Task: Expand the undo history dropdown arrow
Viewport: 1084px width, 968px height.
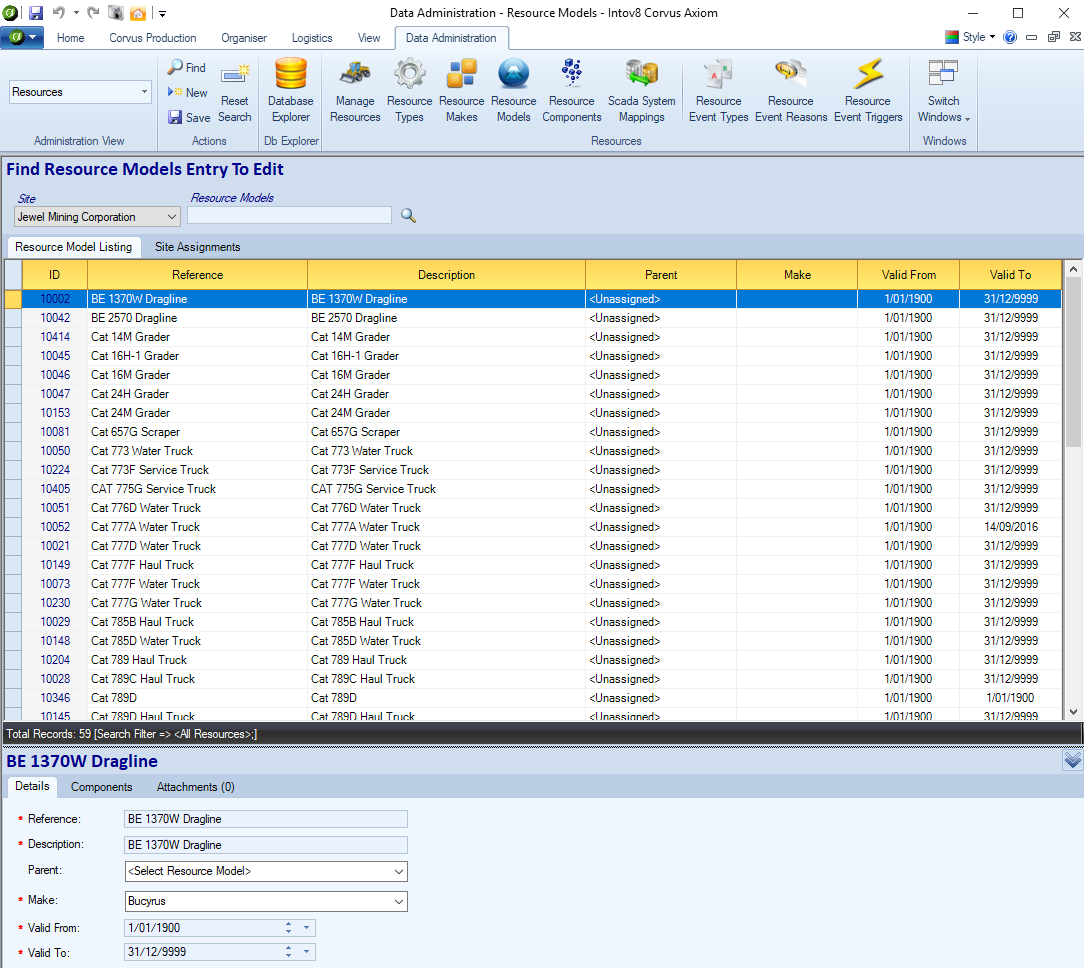Action: click(x=76, y=12)
